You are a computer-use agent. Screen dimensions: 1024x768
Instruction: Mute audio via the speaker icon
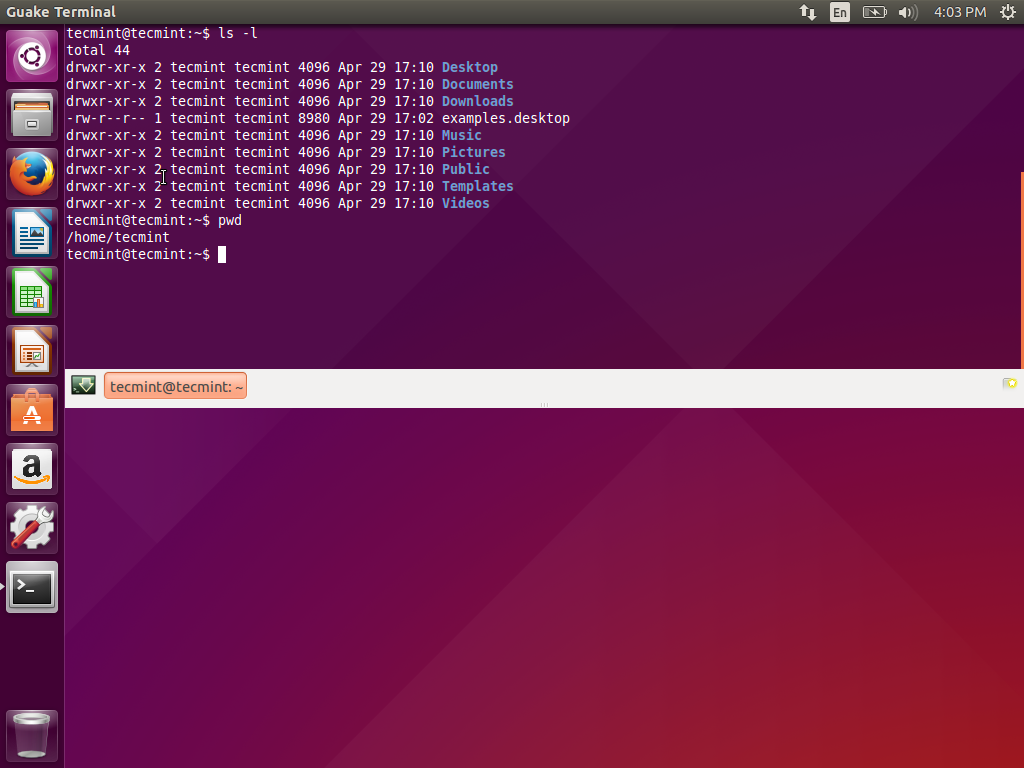pos(906,12)
